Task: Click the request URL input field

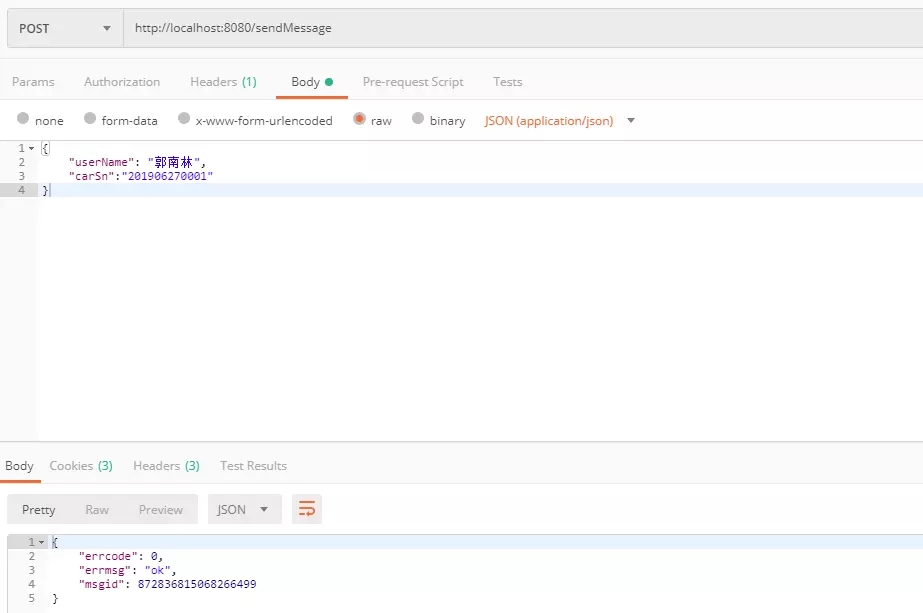Action: pyautogui.click(x=523, y=28)
